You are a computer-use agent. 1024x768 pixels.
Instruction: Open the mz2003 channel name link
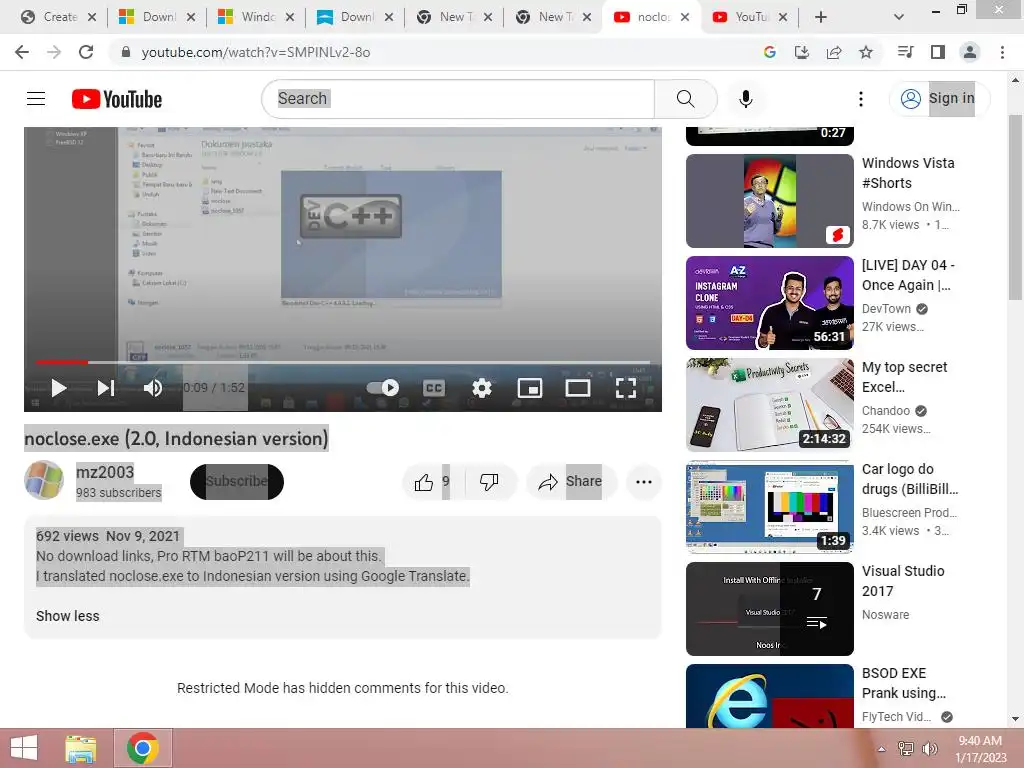click(x=105, y=472)
